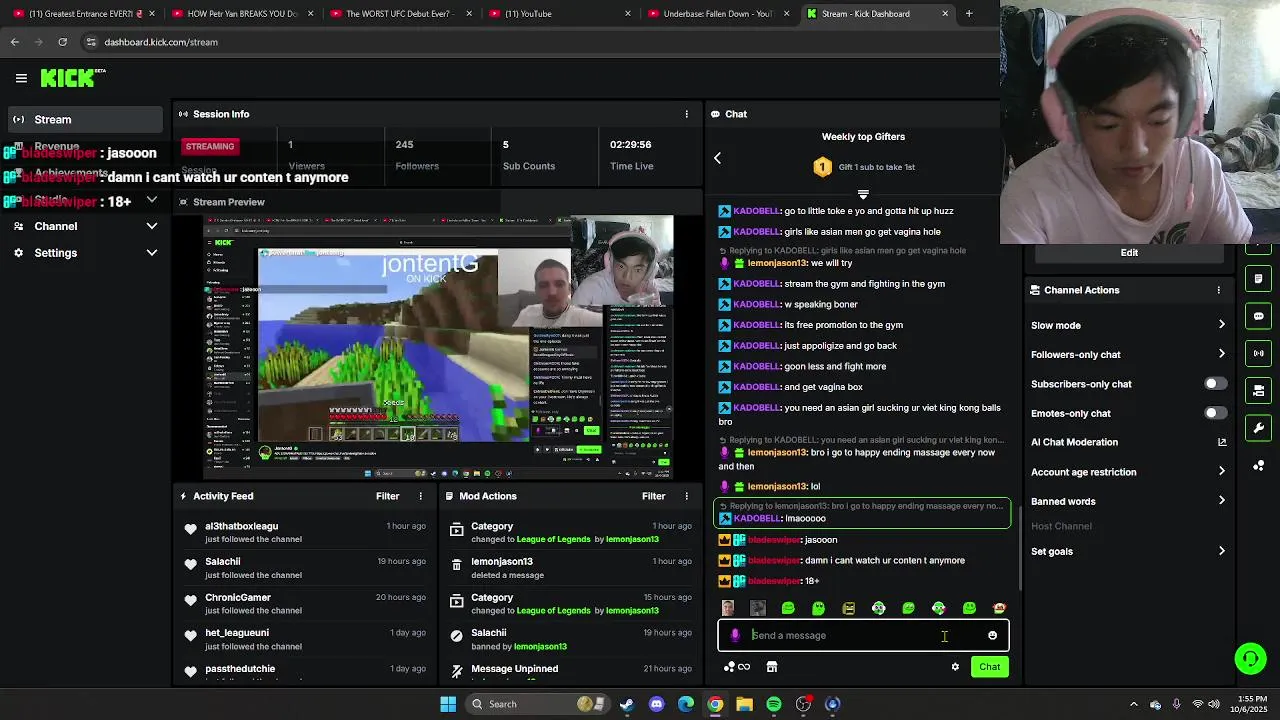
Task: Open Activity Feed three-dot options menu
Action: click(420, 496)
